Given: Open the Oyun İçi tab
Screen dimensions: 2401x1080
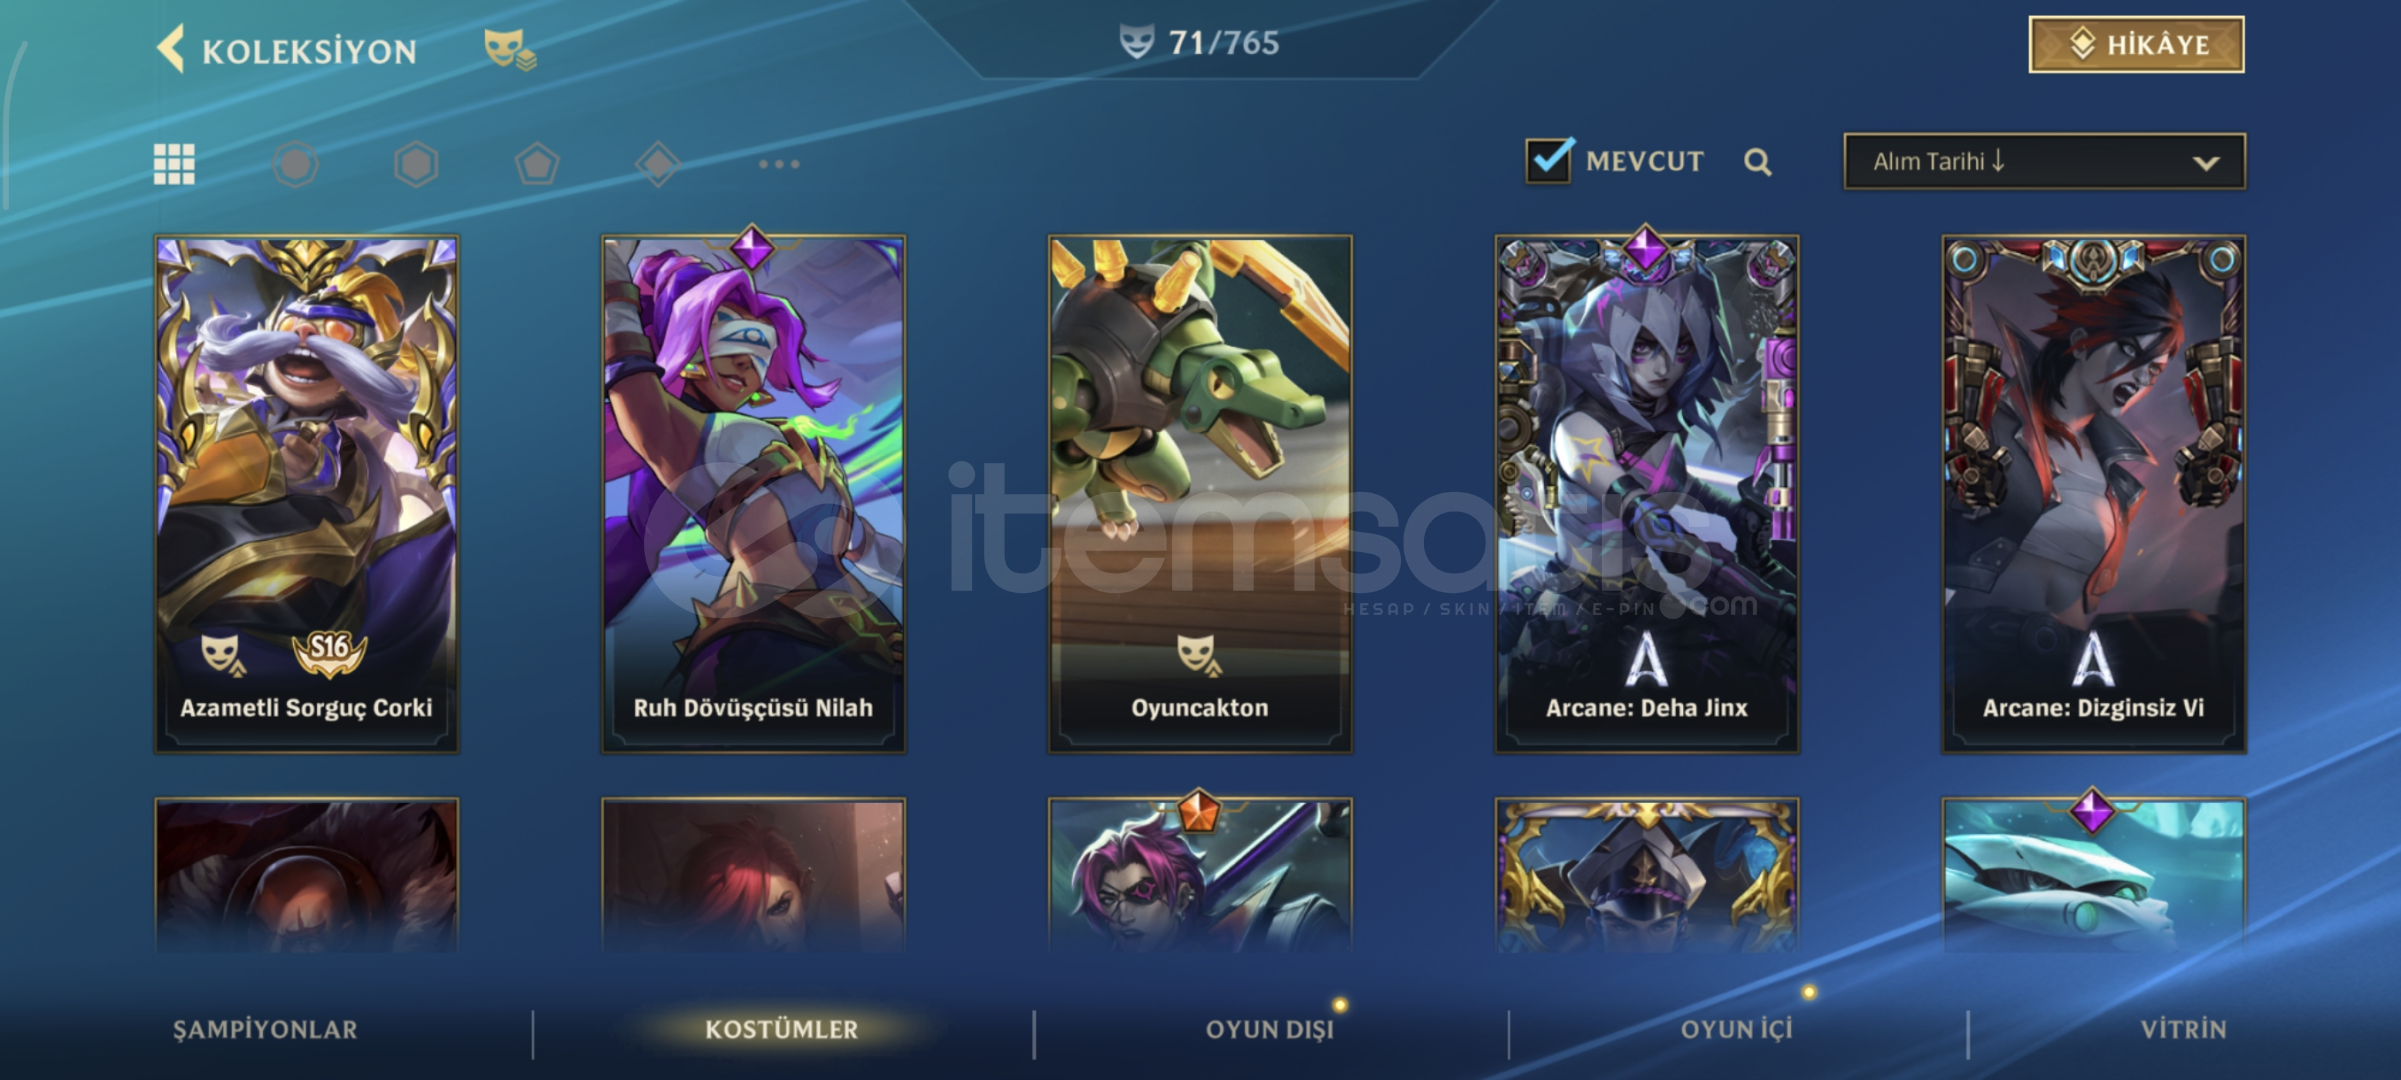Looking at the screenshot, I should (x=1737, y=1030).
